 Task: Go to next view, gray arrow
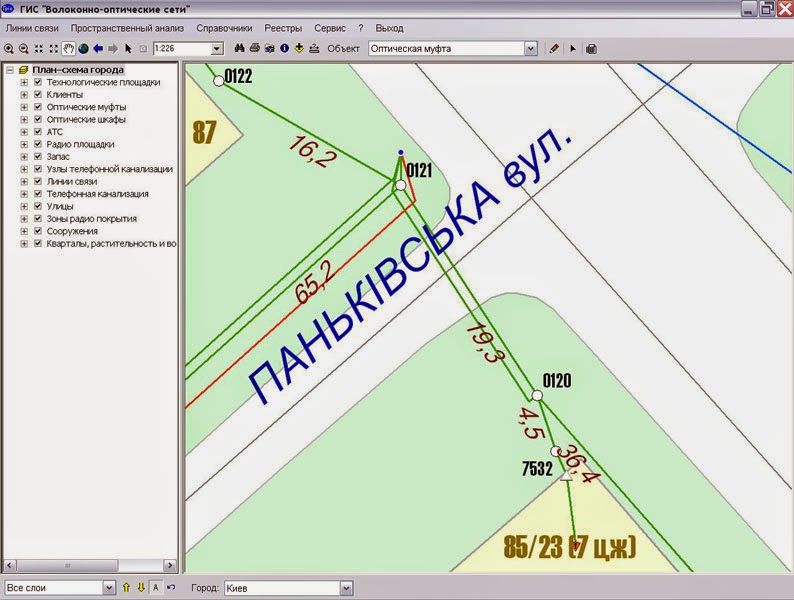(113, 49)
